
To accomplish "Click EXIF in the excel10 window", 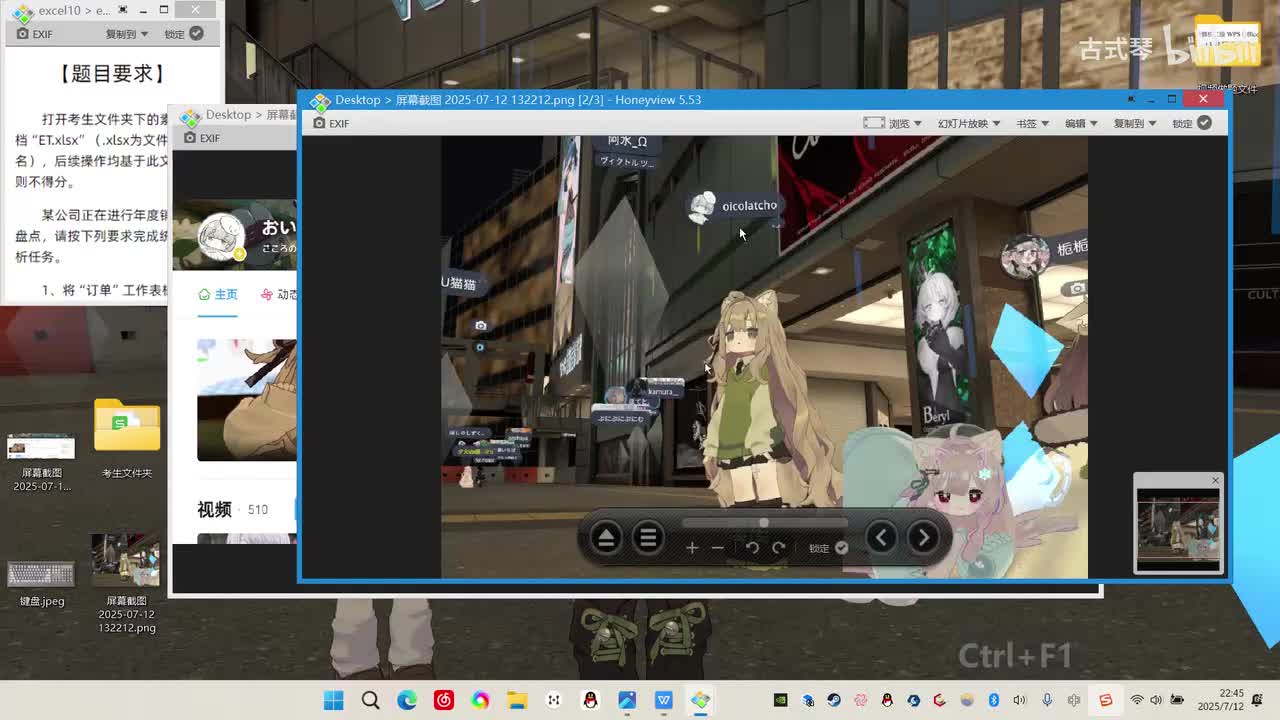I will coord(34,34).
